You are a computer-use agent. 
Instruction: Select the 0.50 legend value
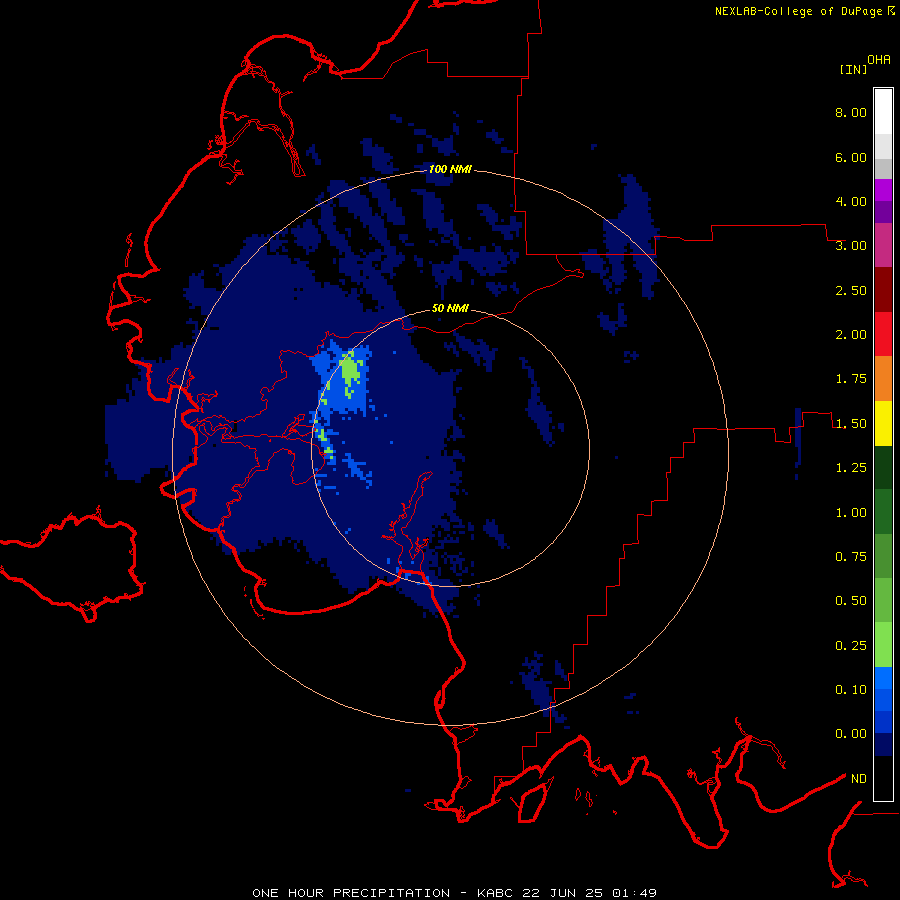tap(851, 601)
